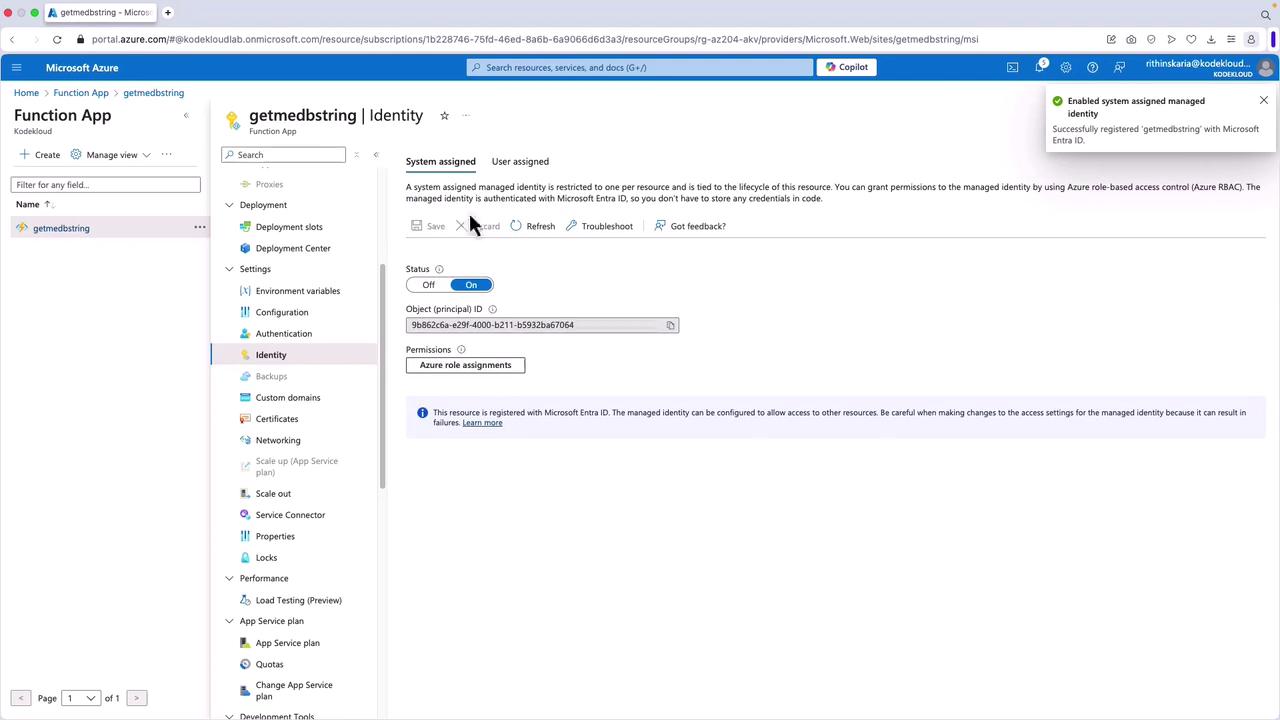The width and height of the screenshot is (1280, 720).
Task: Favorite getmedbstring with the star icon
Action: tap(444, 115)
